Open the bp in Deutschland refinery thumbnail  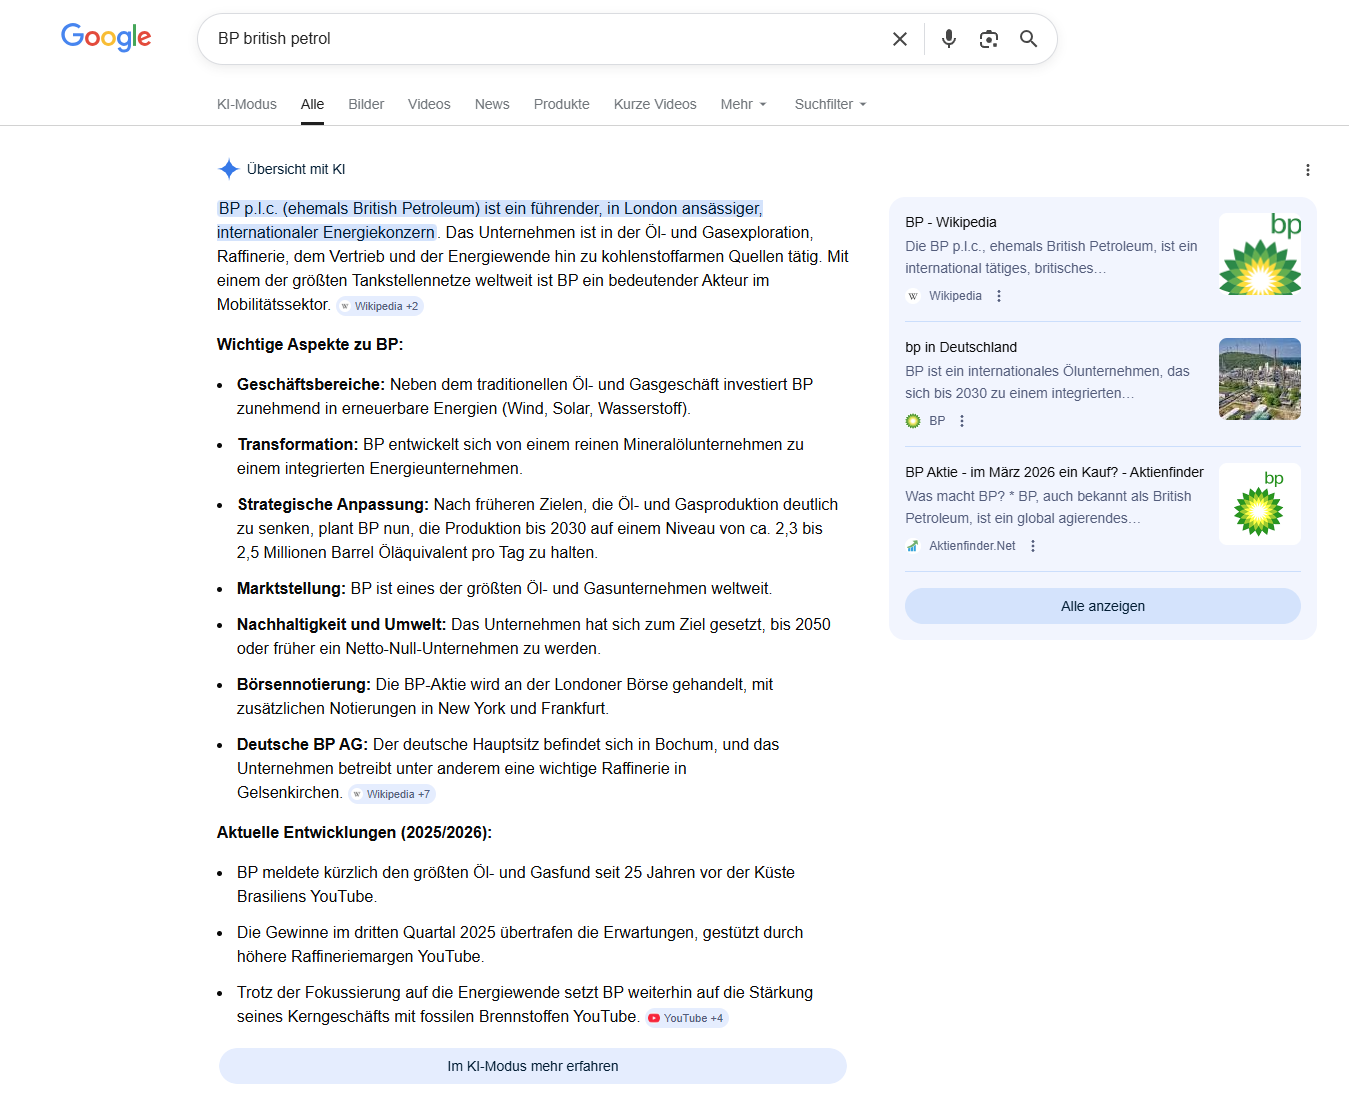pos(1259,379)
